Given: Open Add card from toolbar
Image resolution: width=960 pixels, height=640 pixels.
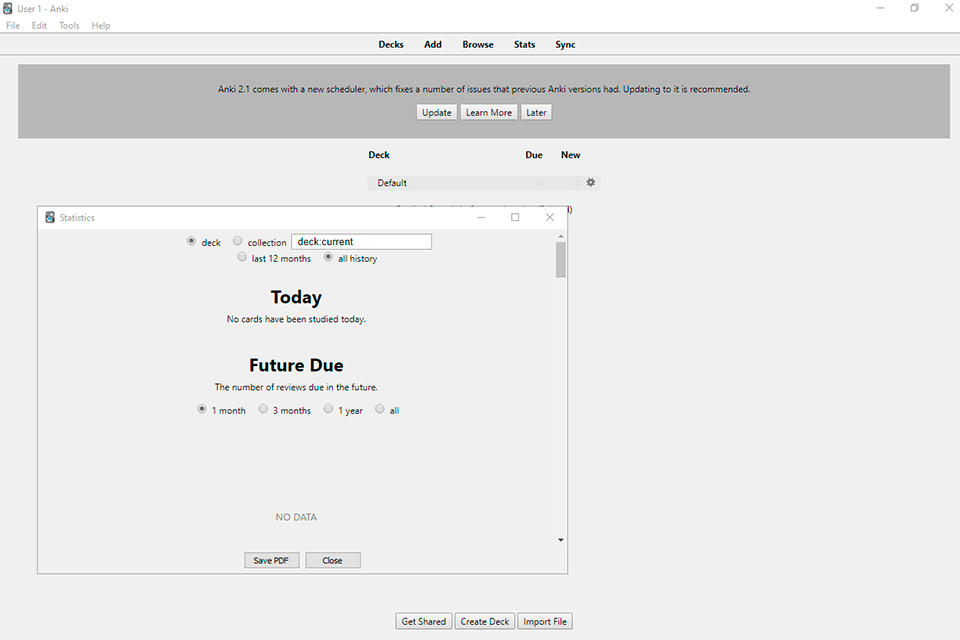Looking at the screenshot, I should (433, 45).
